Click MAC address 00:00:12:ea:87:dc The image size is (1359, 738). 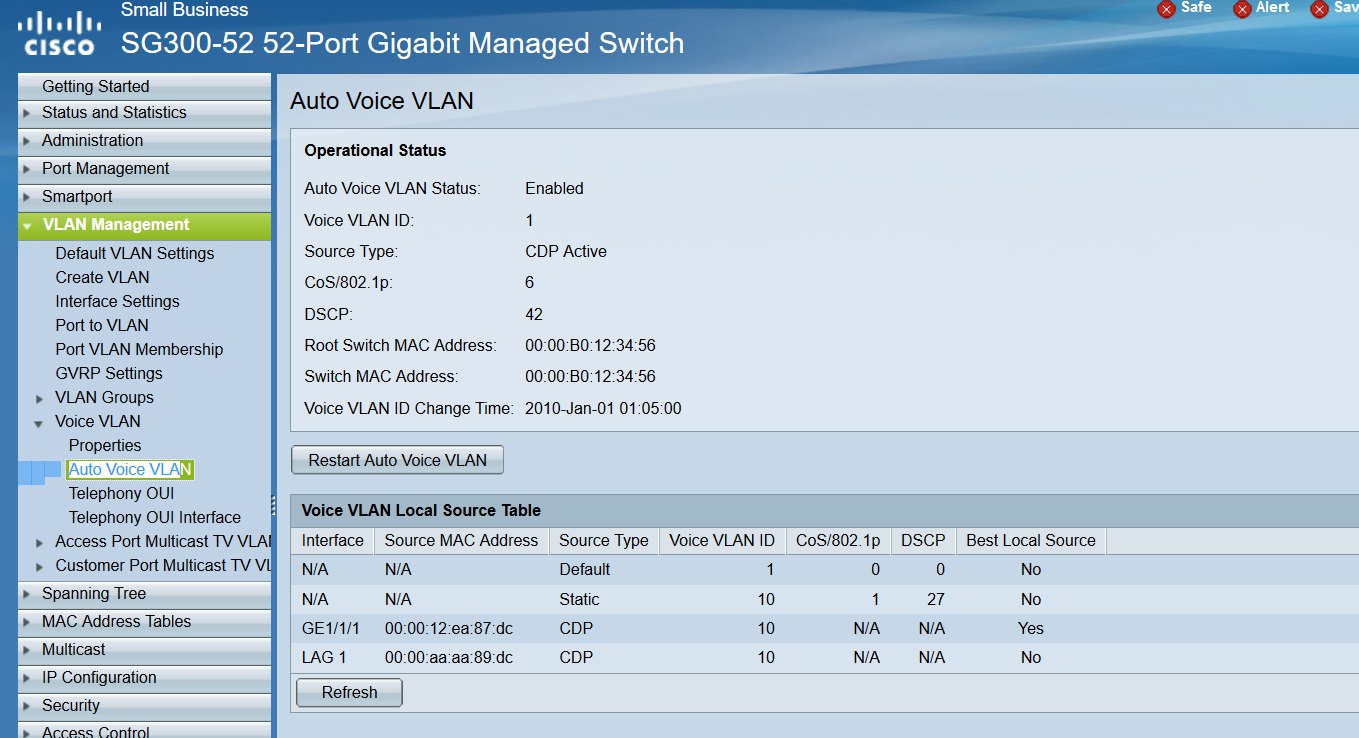449,628
